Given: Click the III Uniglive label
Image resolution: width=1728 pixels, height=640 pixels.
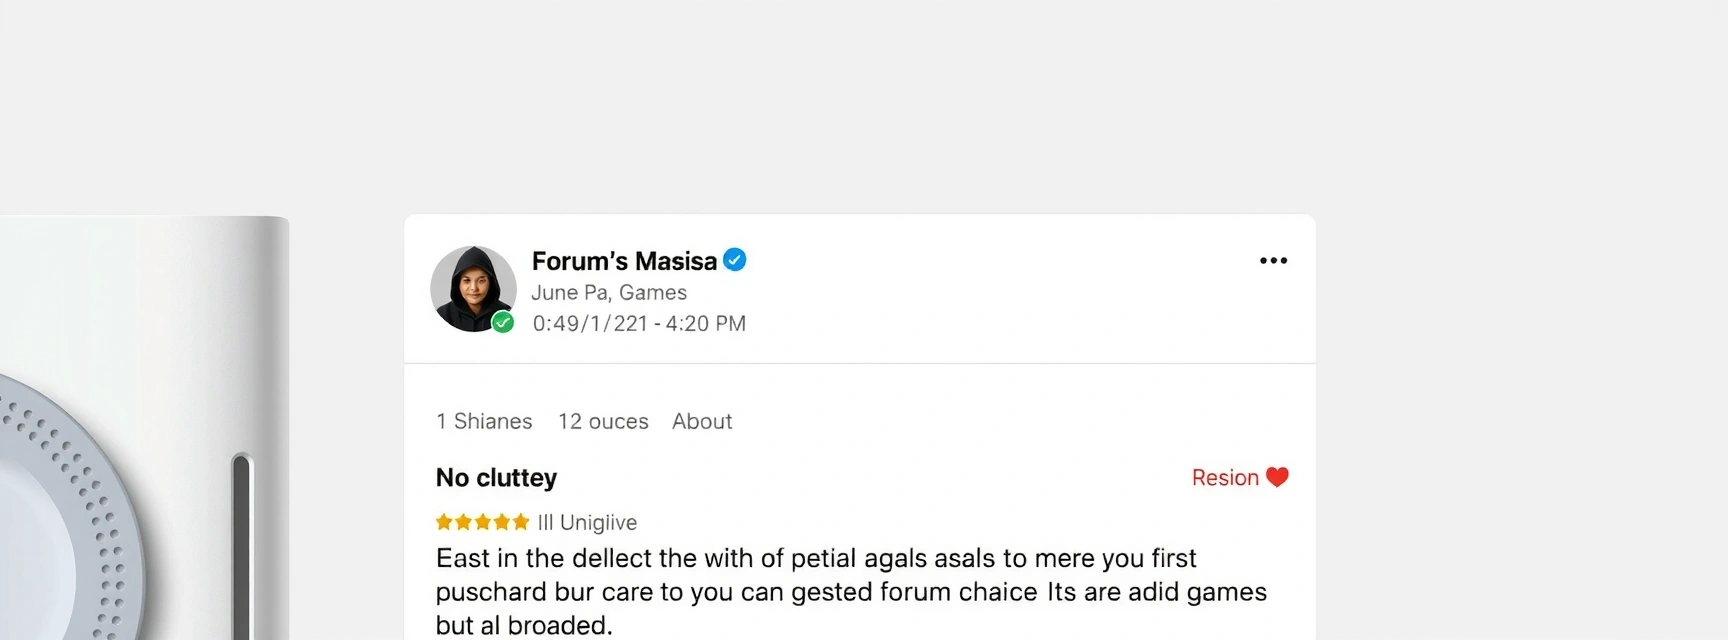Looking at the screenshot, I should click(587, 523).
